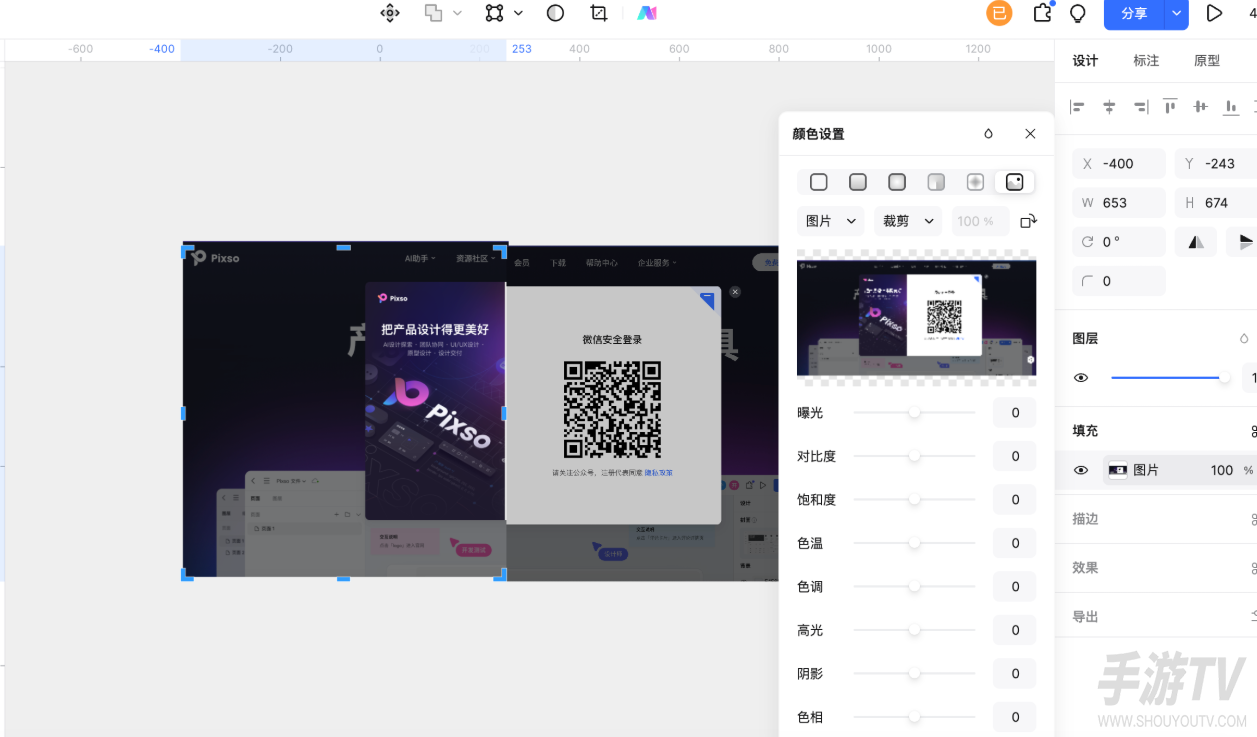Open boolean operations dropdown arrow
1257x737 pixels.
pos(457,13)
